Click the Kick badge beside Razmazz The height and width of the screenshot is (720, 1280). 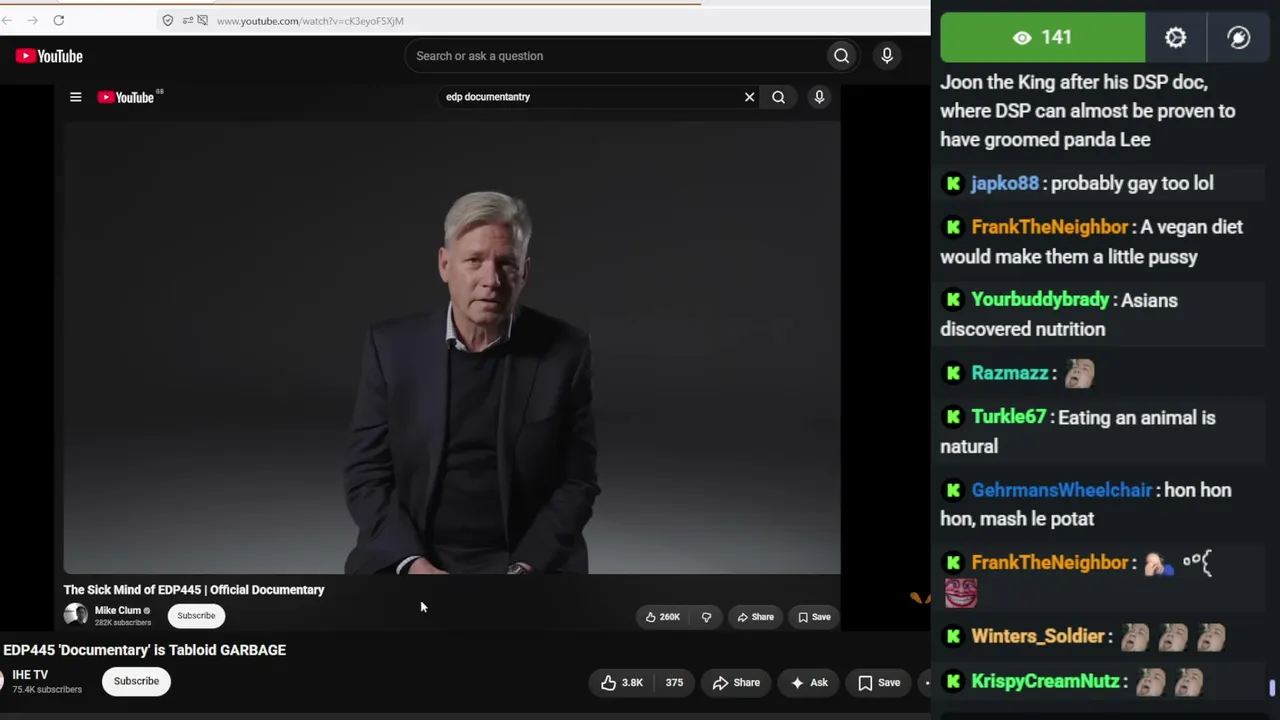coord(953,373)
